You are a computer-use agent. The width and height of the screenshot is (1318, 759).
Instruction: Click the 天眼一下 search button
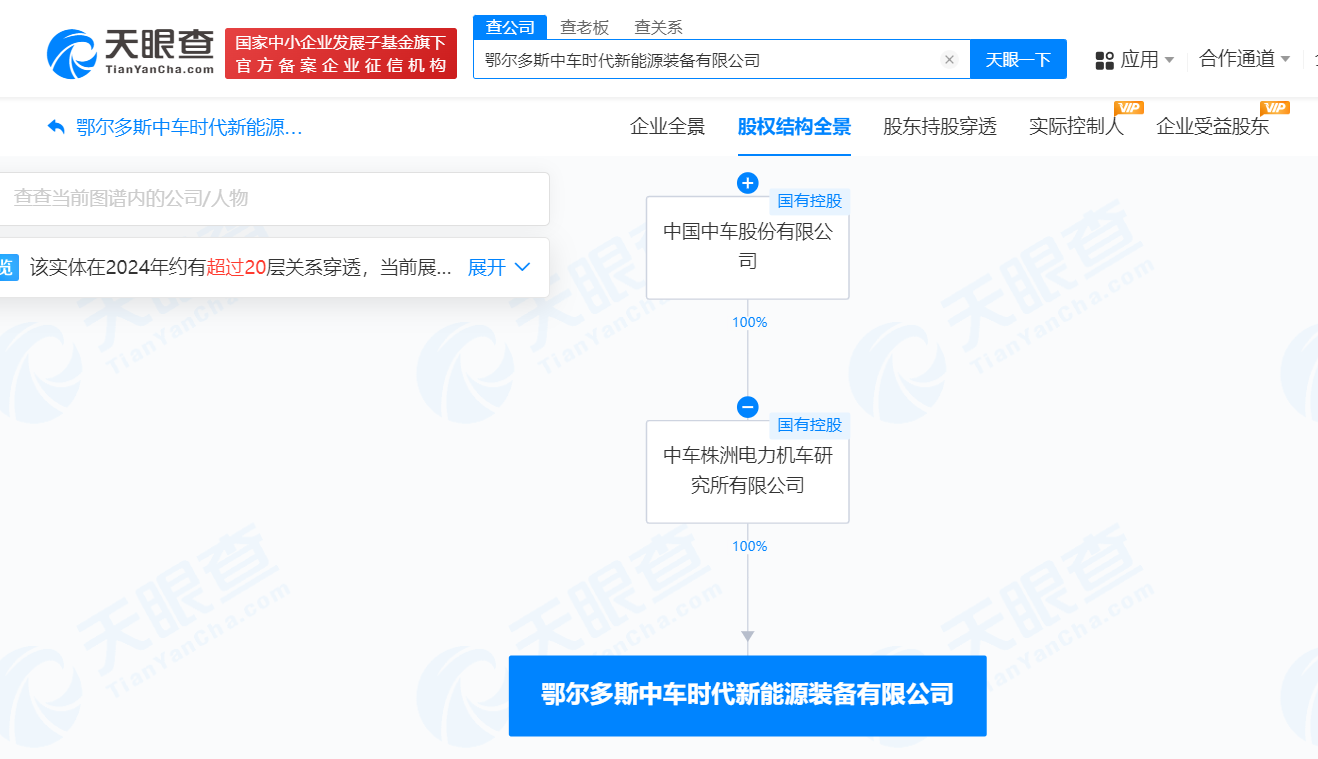tap(1018, 60)
